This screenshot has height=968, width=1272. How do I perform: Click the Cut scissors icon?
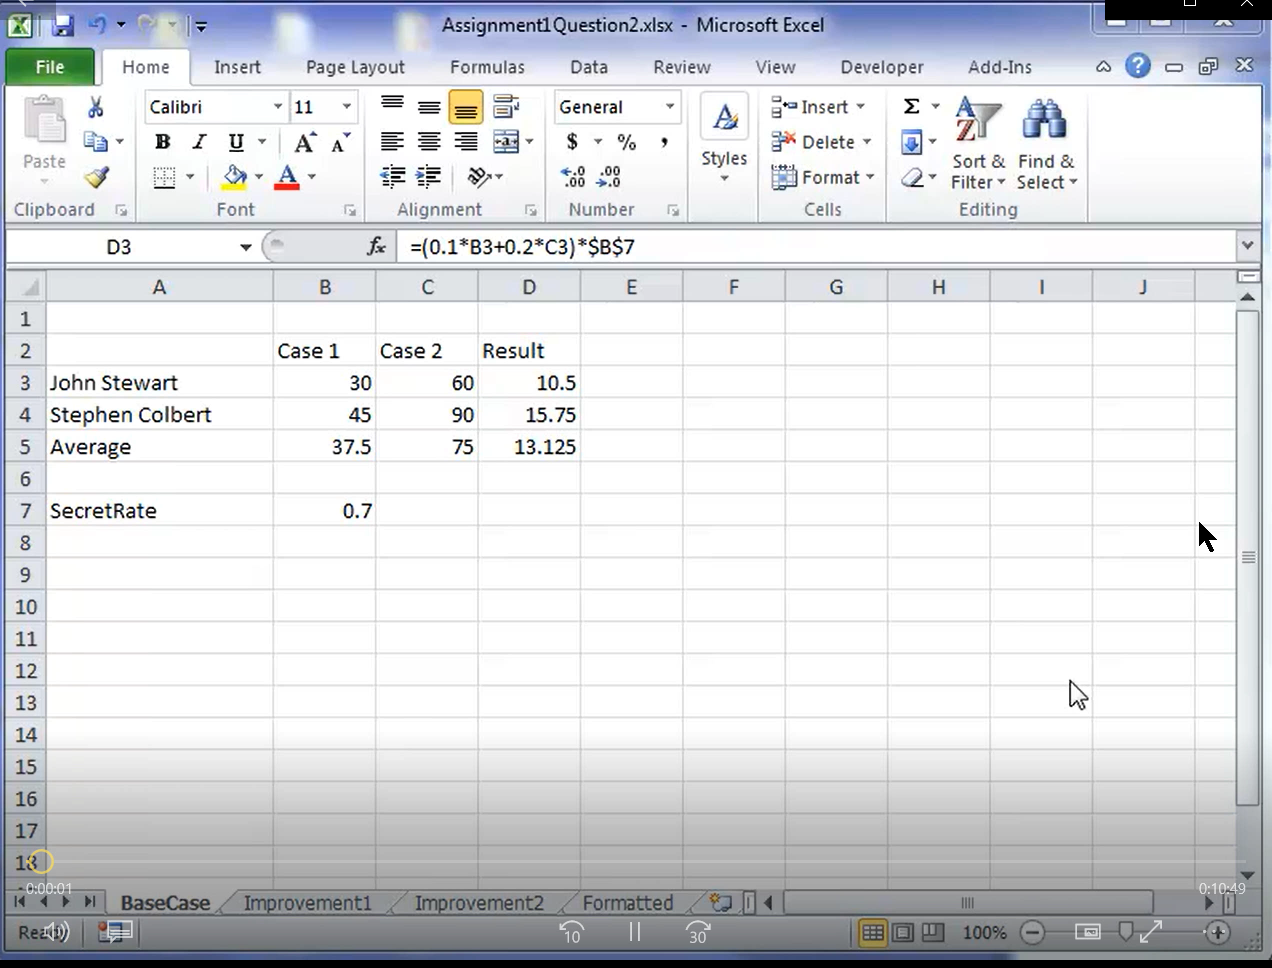(96, 107)
